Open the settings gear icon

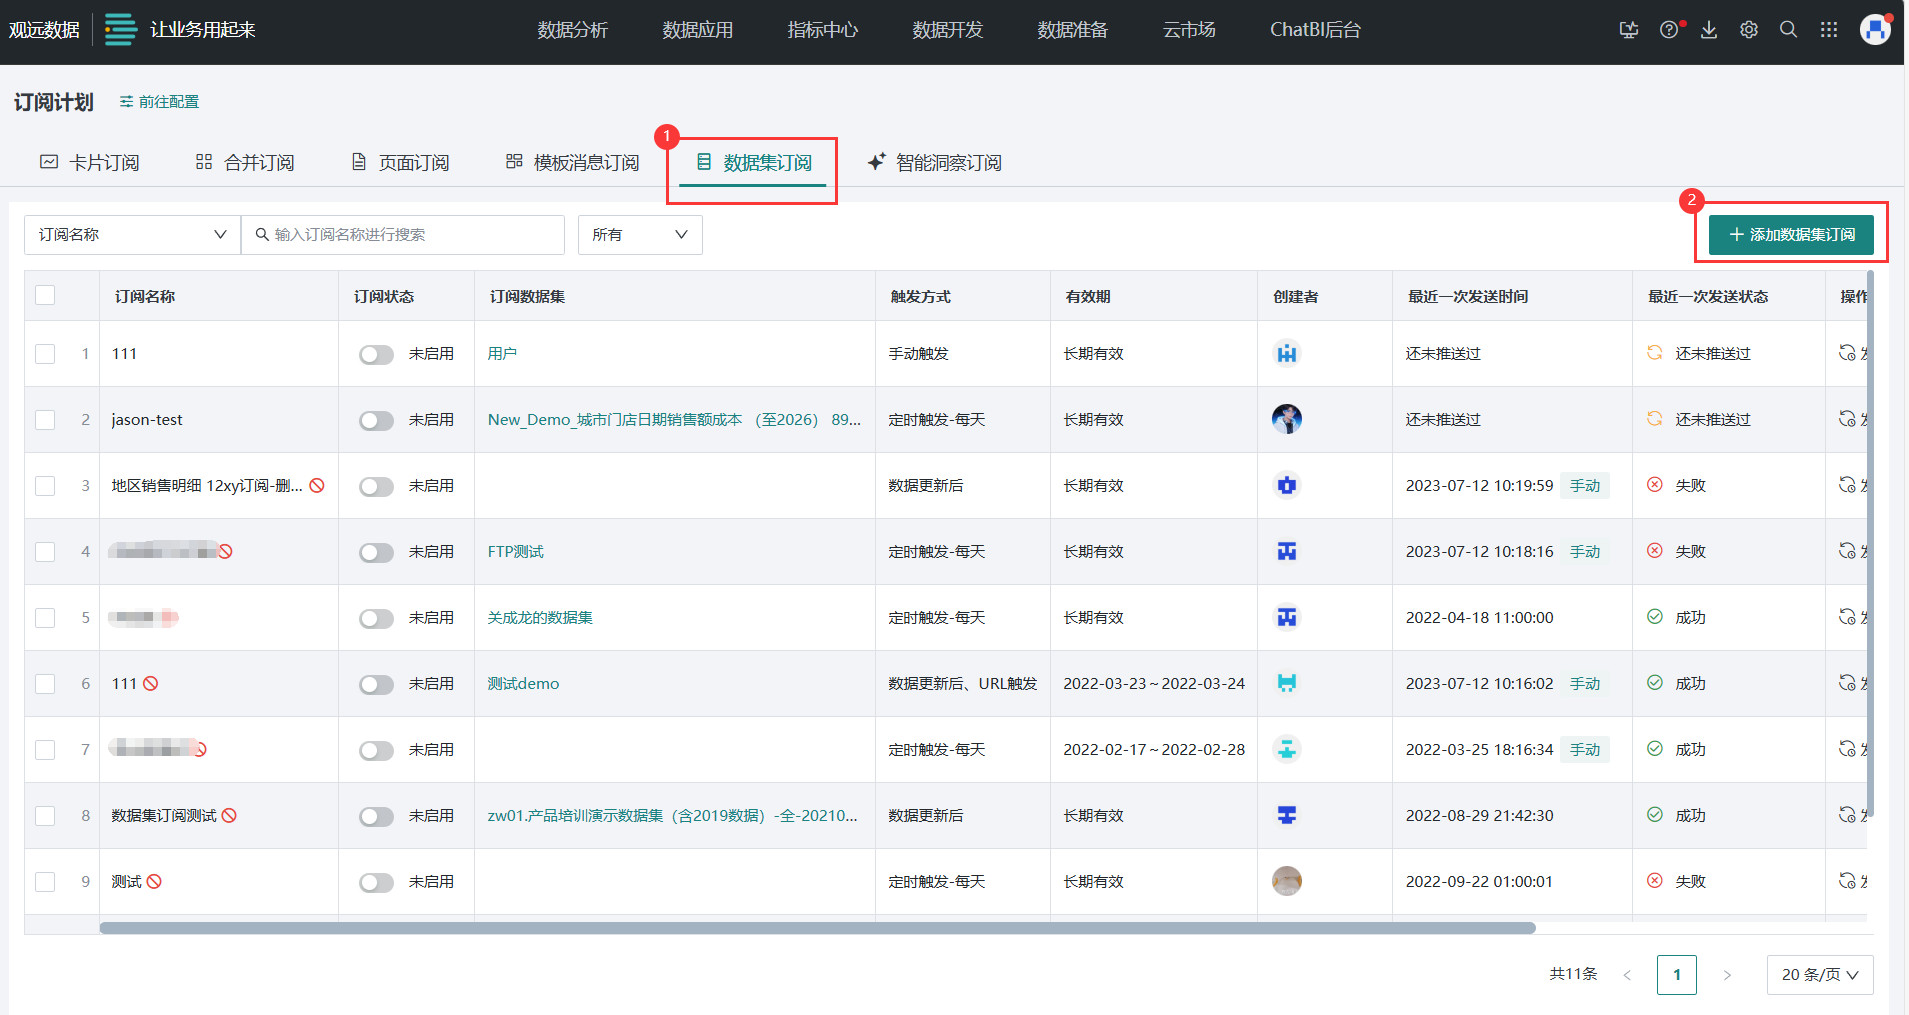1749,30
